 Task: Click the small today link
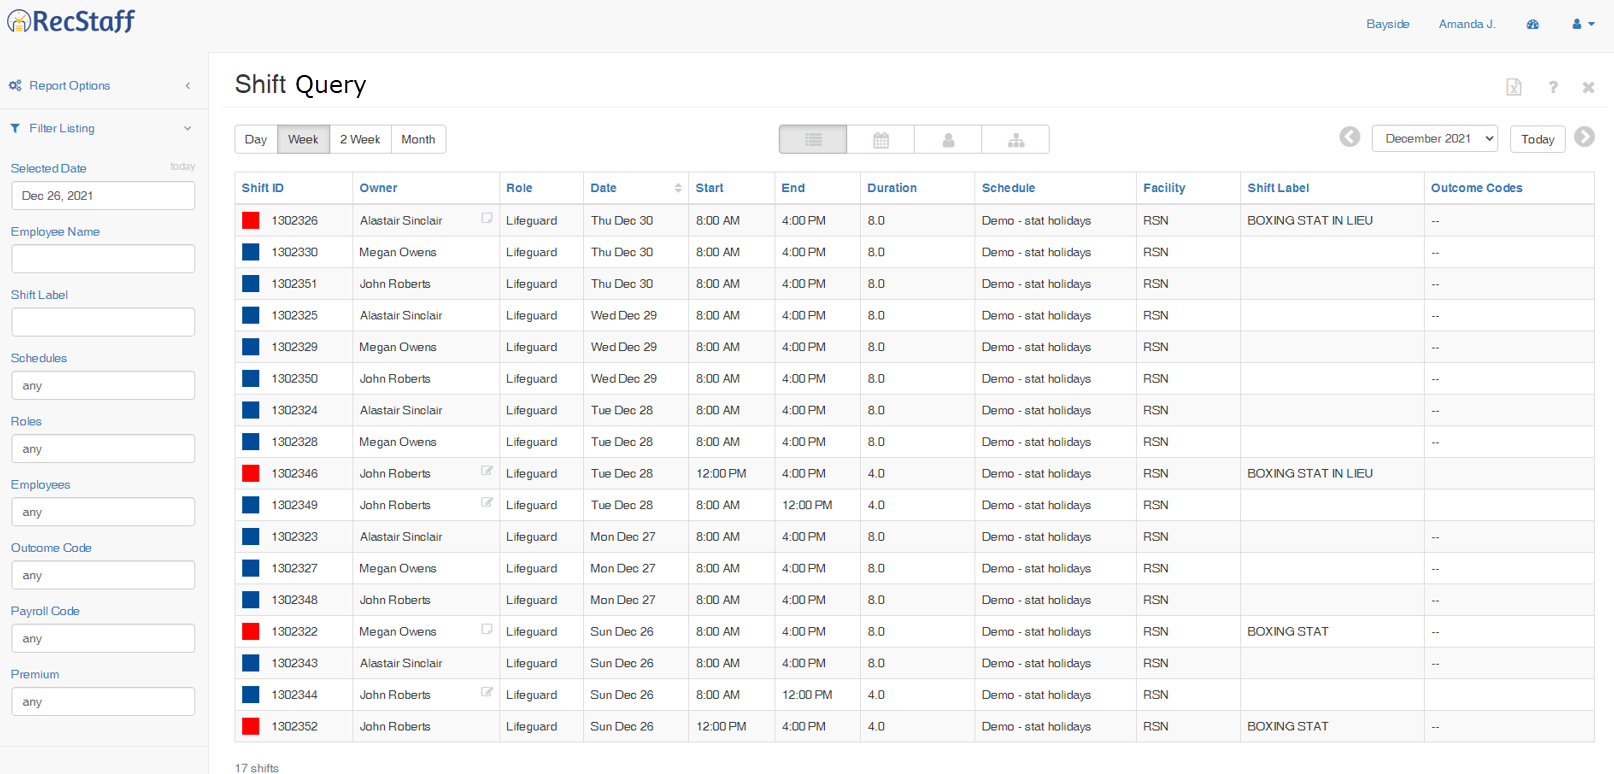click(182, 167)
